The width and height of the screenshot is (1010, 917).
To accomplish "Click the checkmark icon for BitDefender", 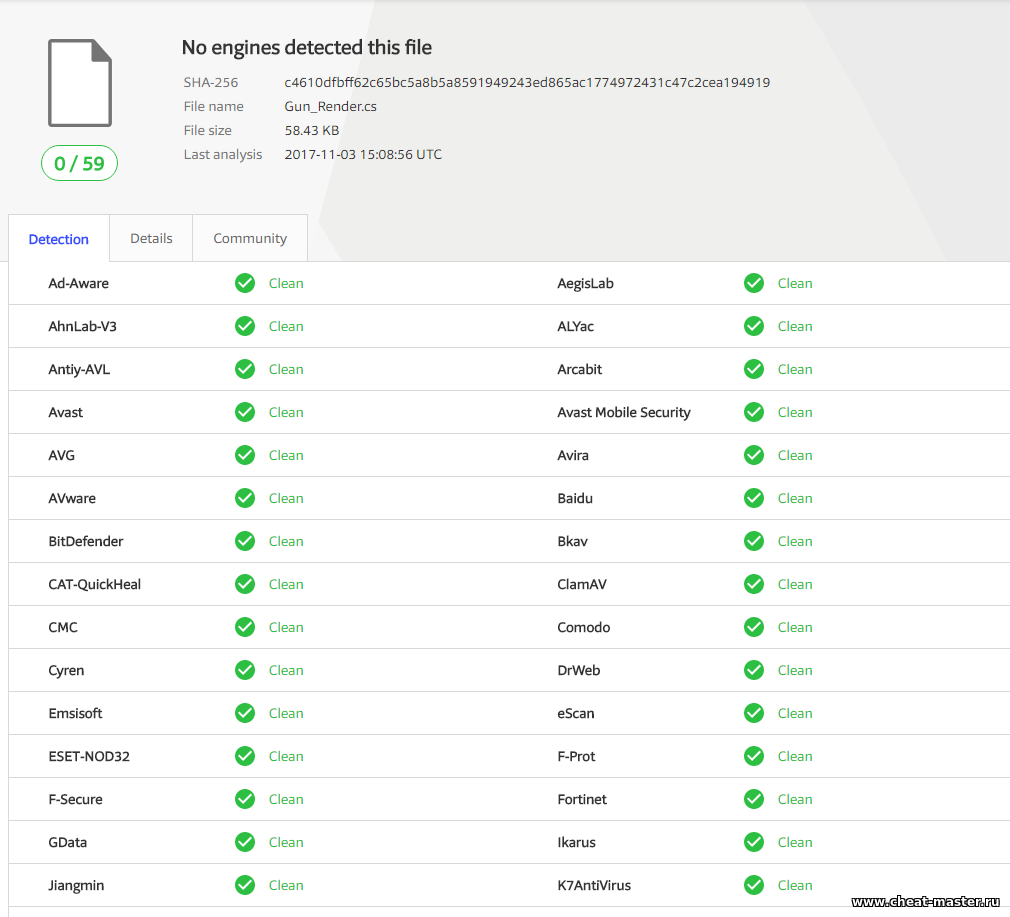I will tap(245, 541).
